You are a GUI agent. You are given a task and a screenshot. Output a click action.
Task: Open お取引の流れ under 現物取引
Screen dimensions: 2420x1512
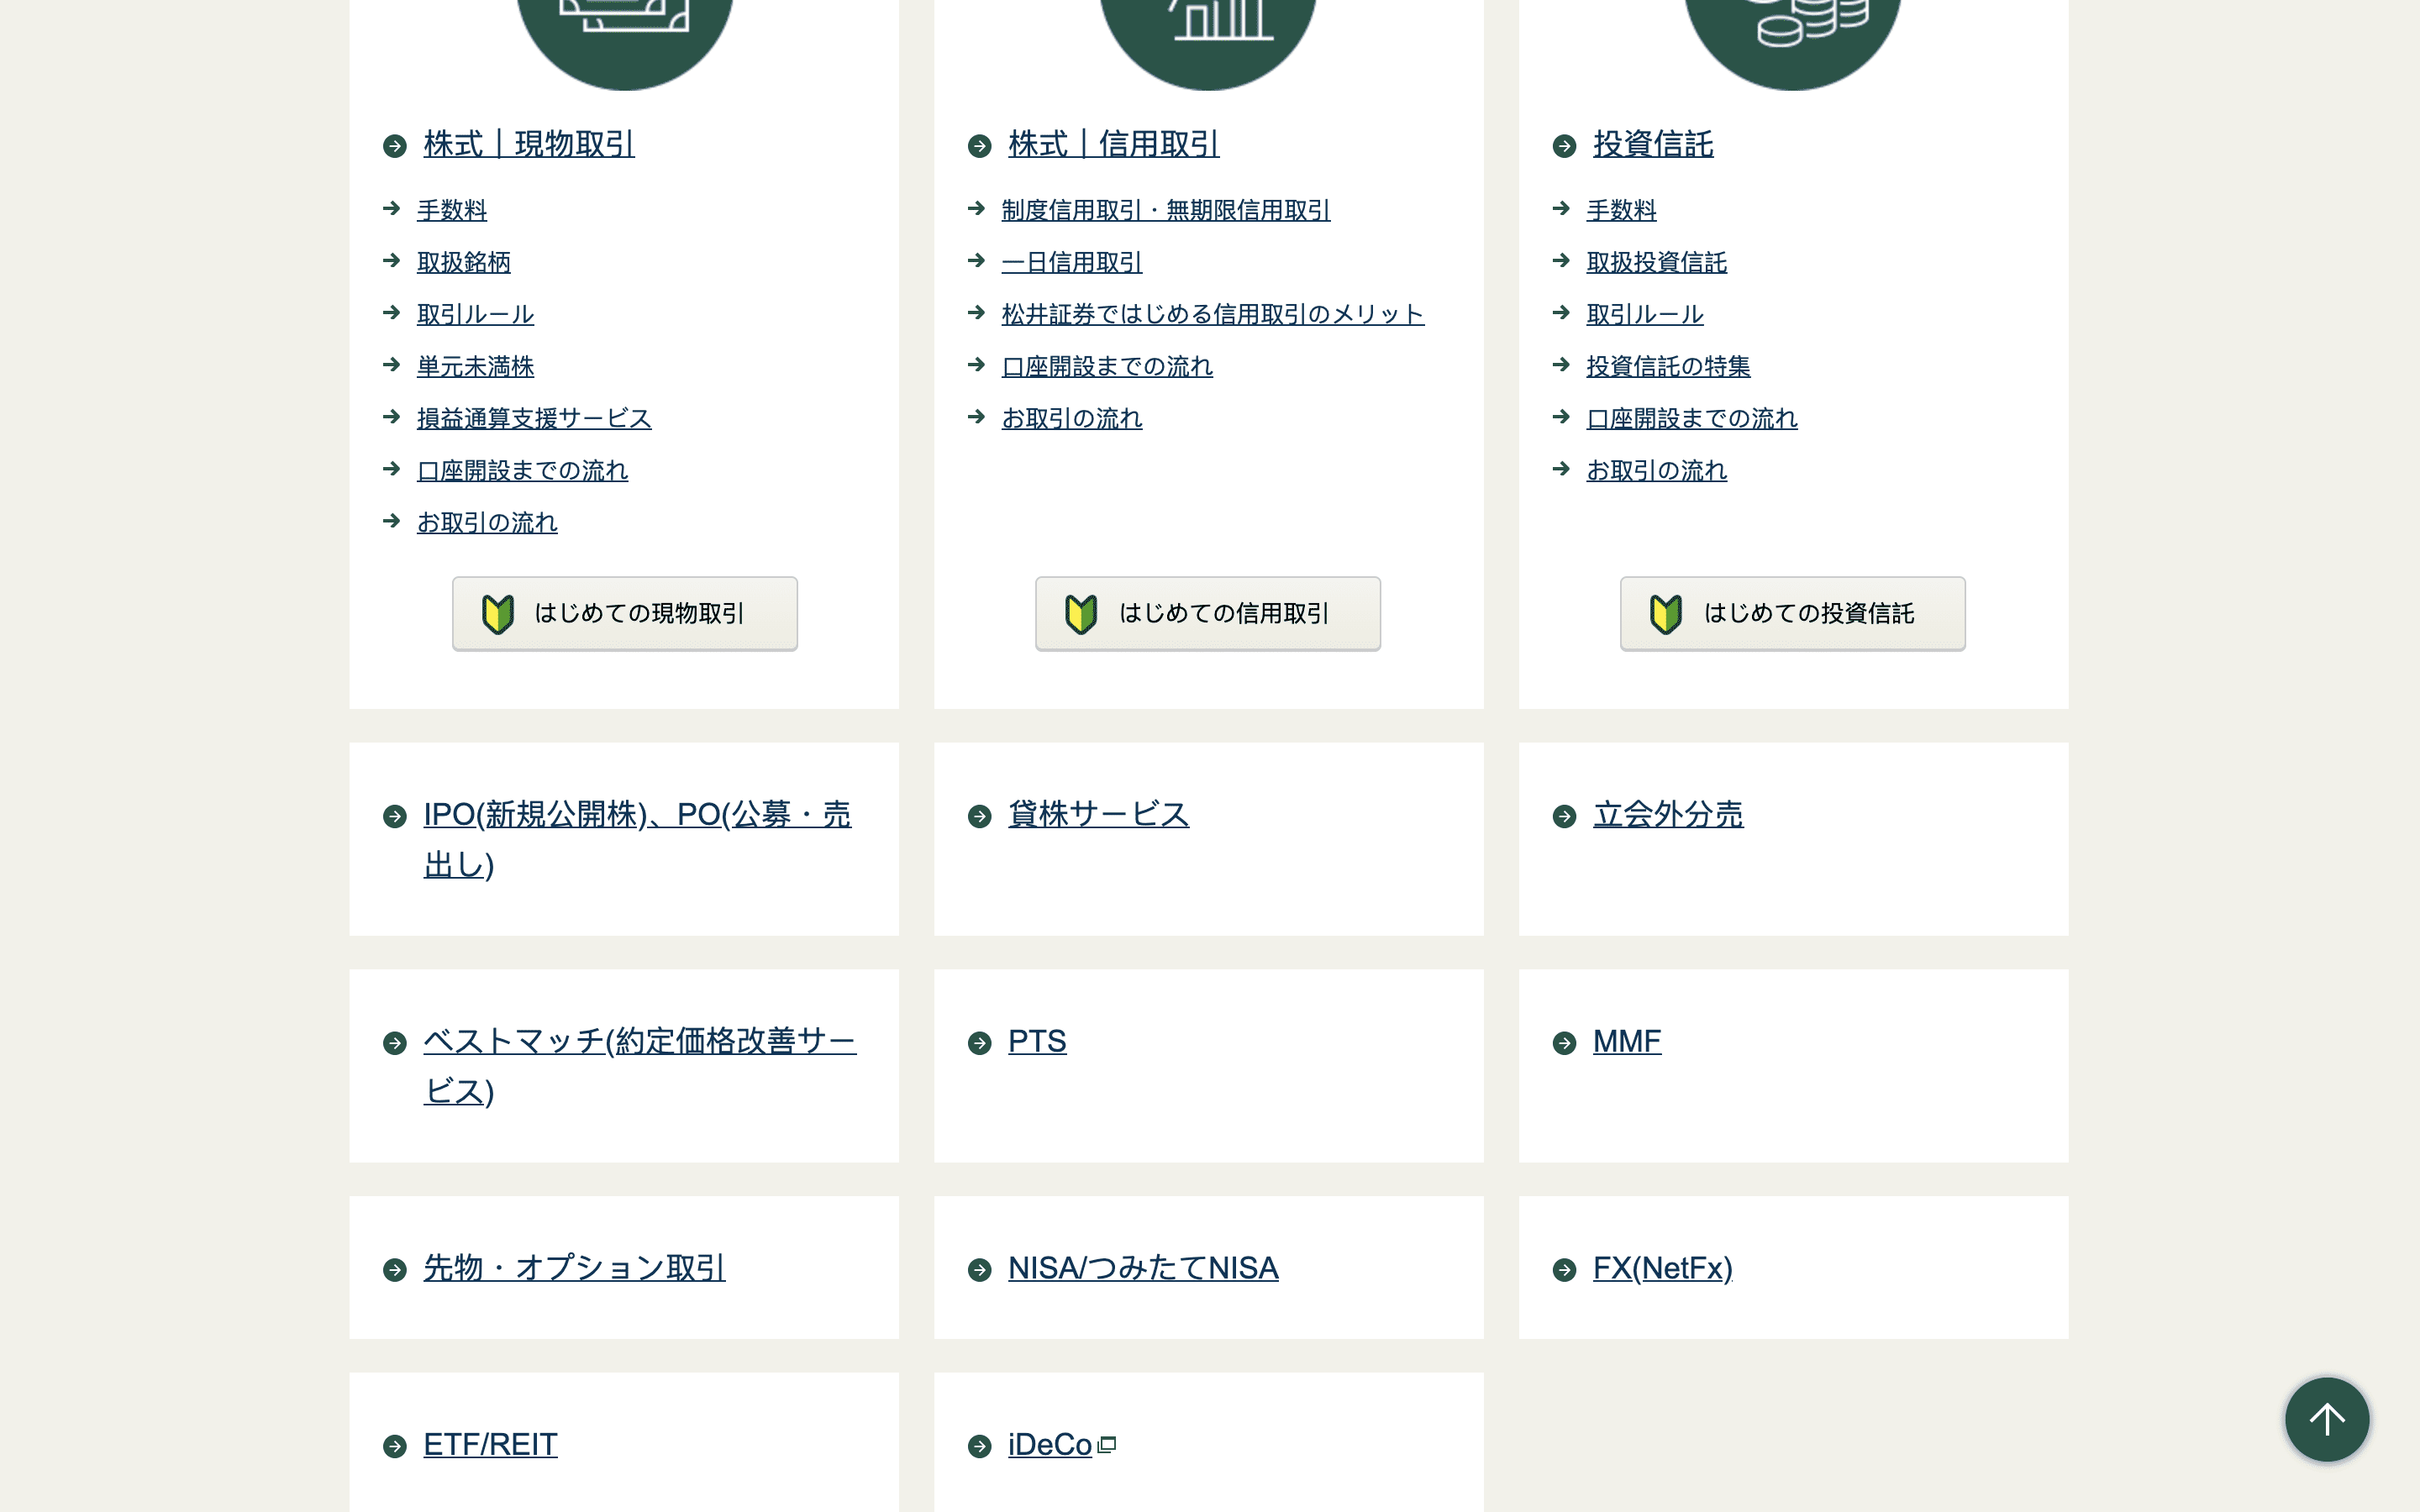point(487,522)
